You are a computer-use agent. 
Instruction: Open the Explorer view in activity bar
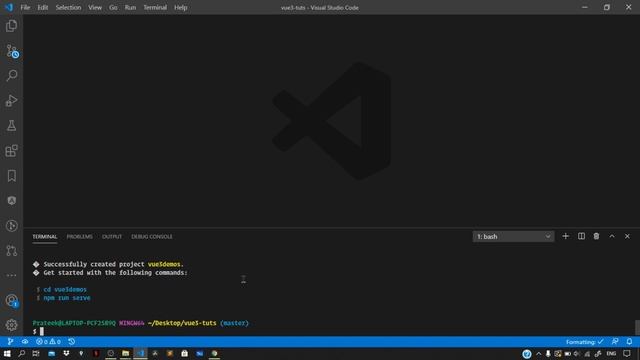[x=11, y=26]
